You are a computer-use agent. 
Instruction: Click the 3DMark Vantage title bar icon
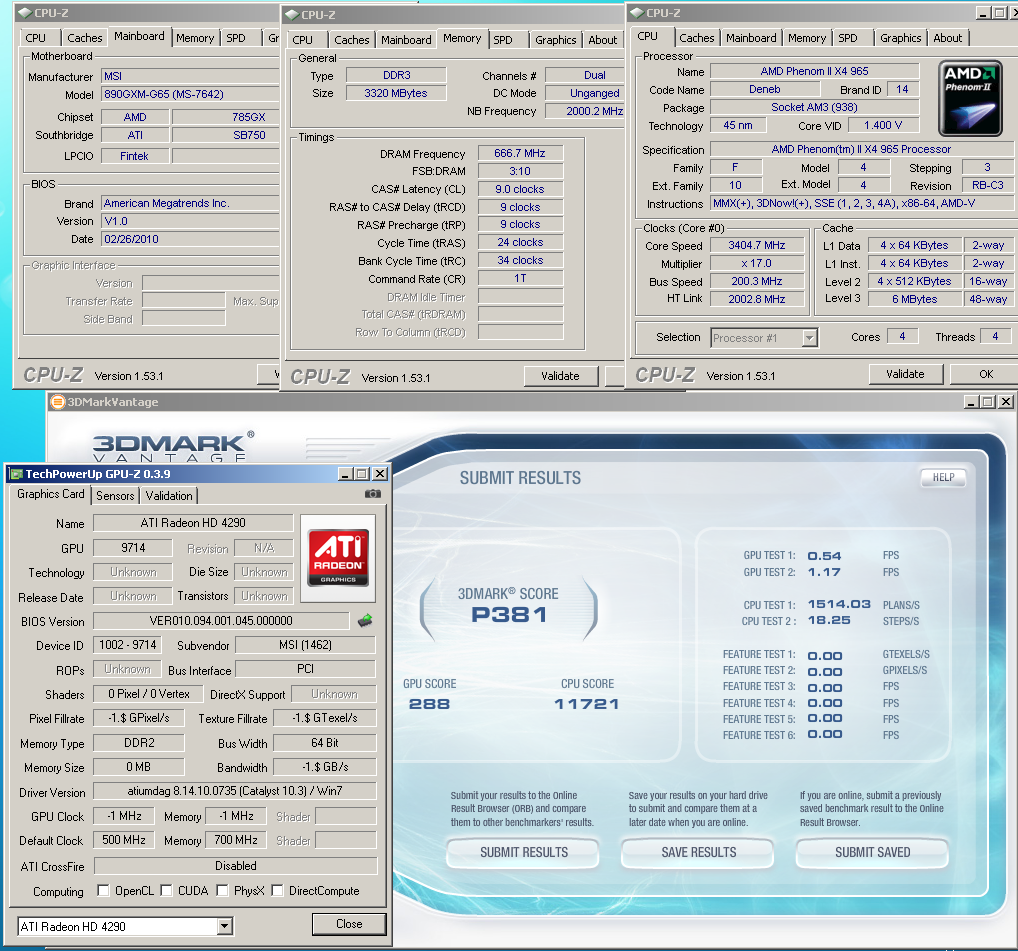pos(58,402)
